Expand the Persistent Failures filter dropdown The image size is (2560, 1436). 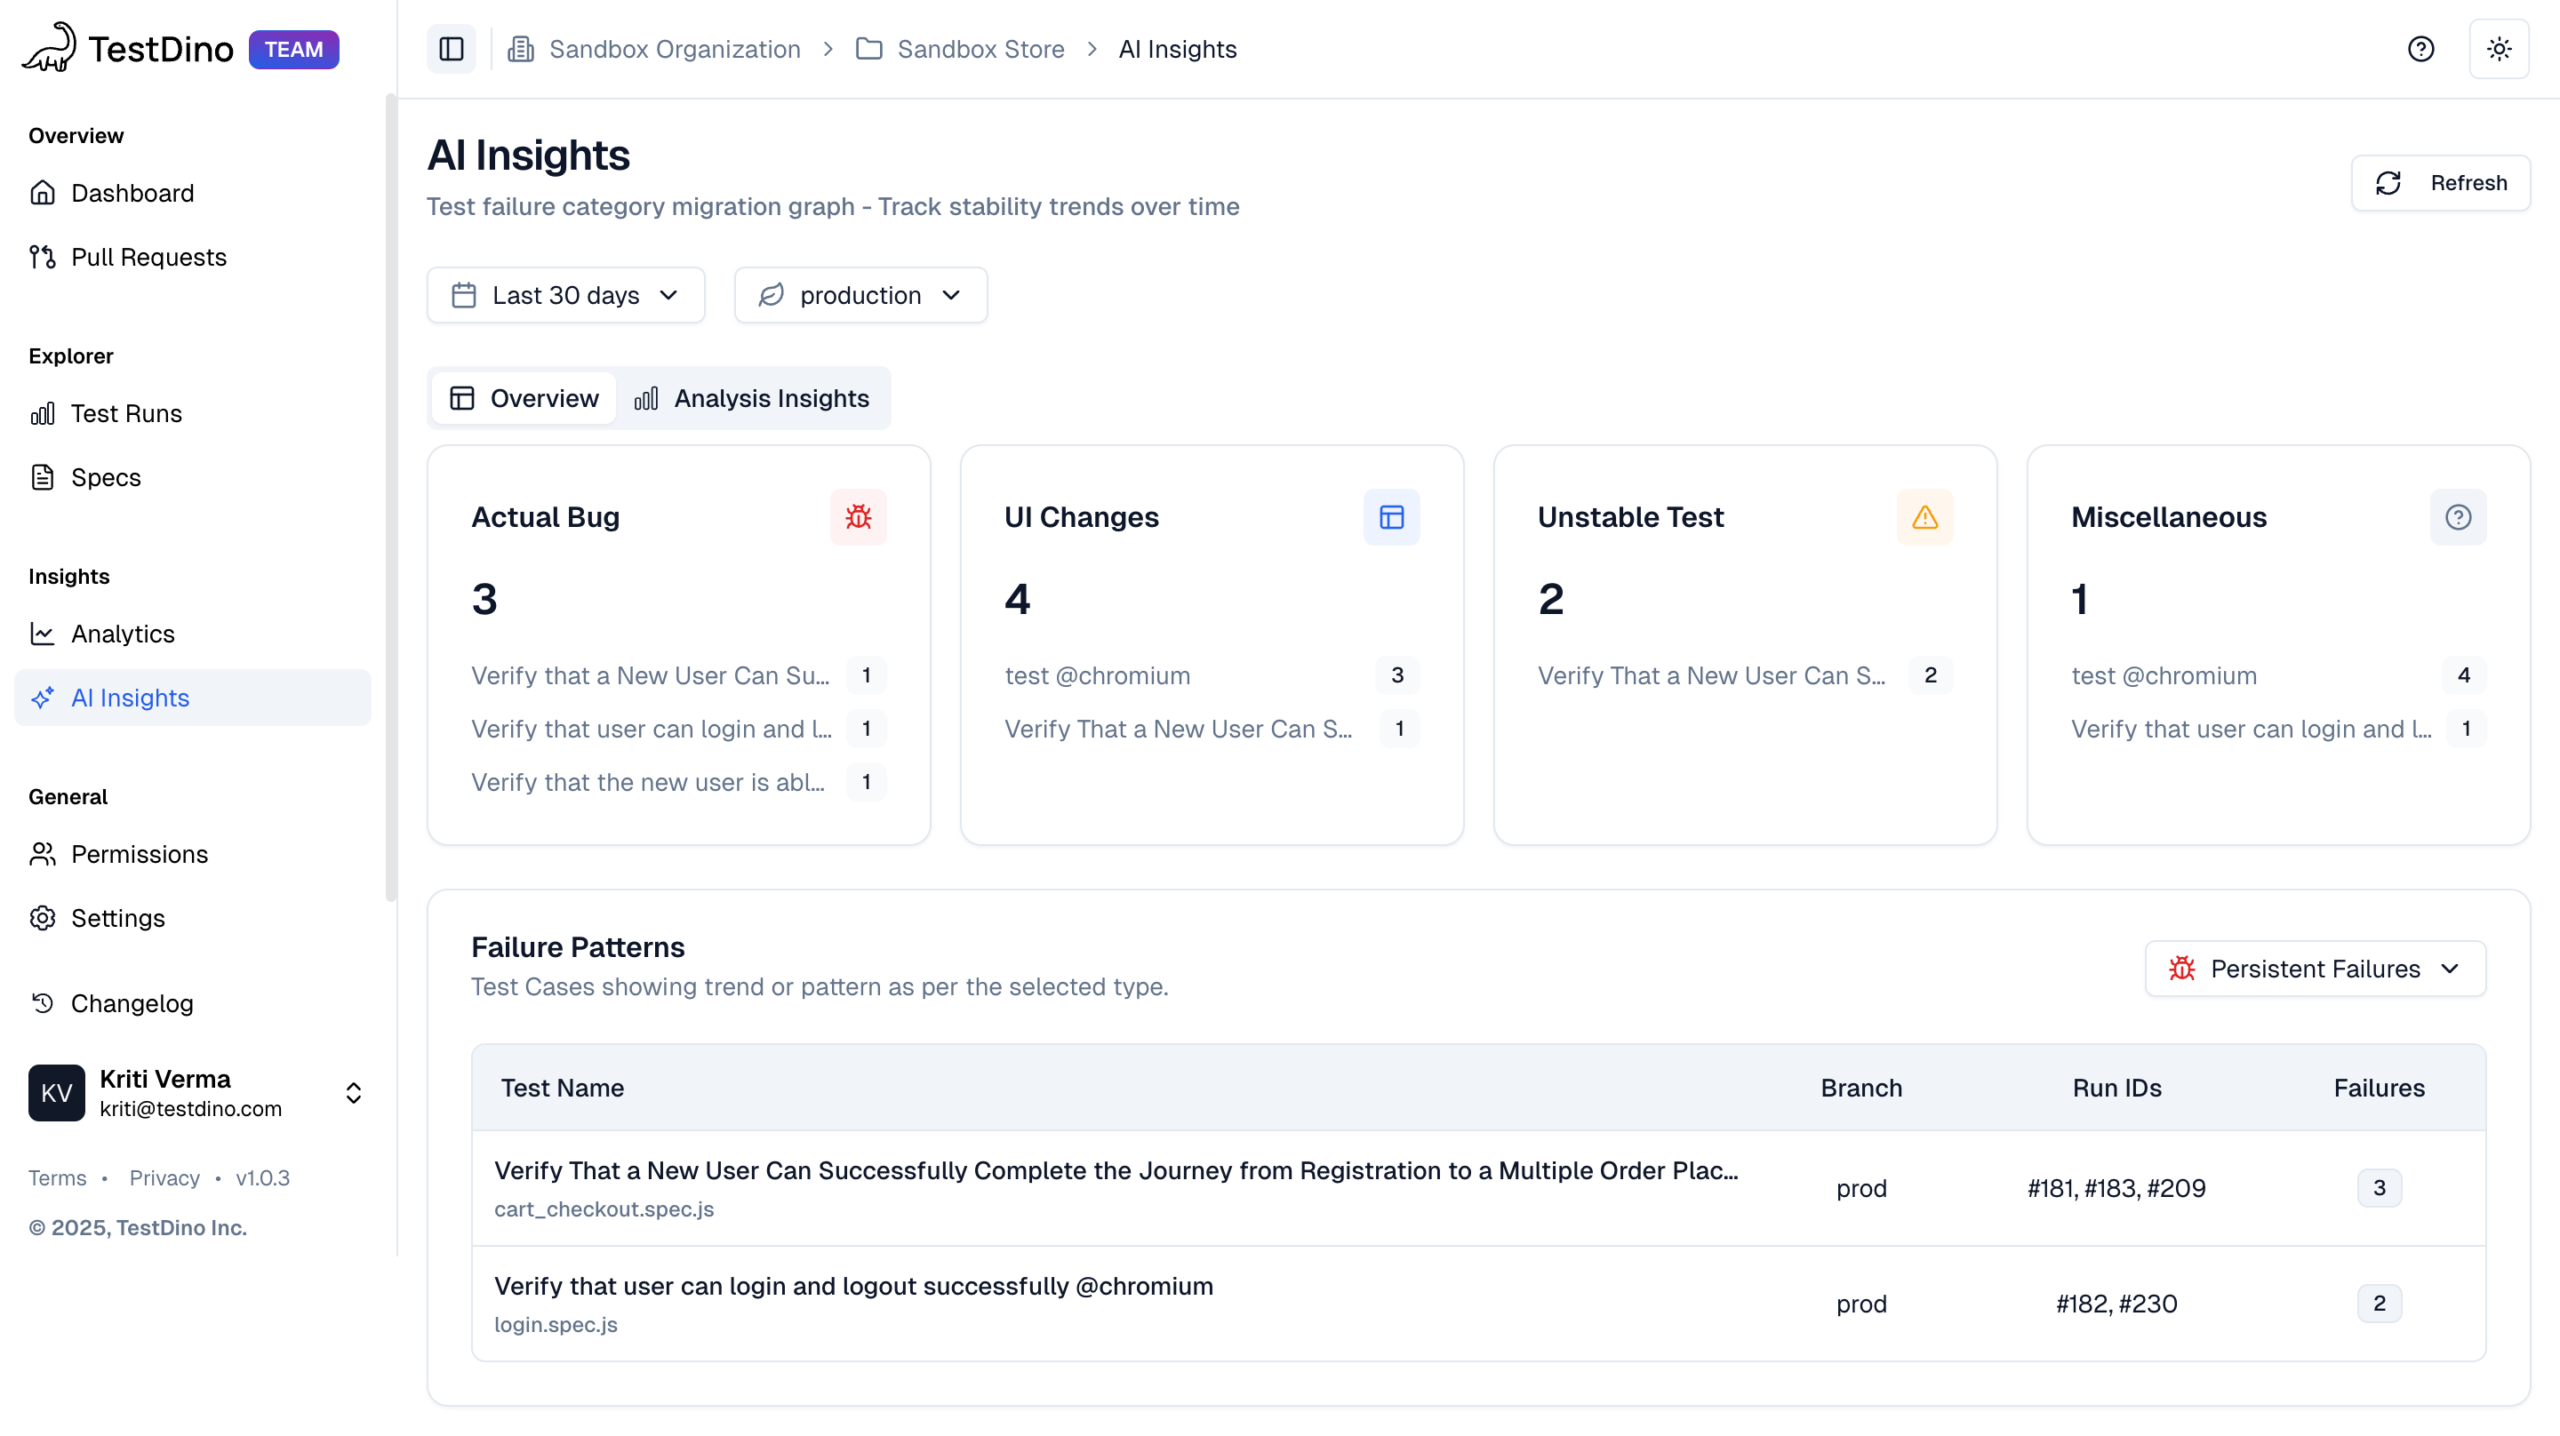tap(2314, 968)
